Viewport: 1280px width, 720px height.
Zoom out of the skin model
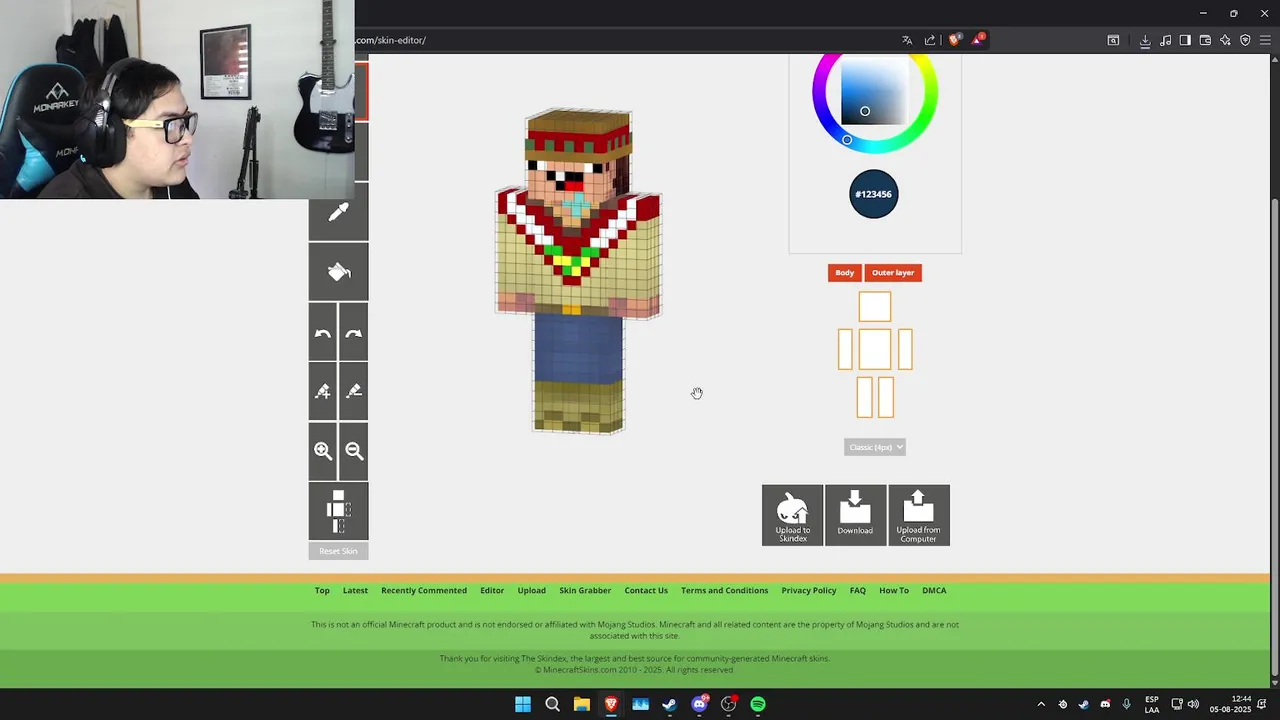coord(354,451)
